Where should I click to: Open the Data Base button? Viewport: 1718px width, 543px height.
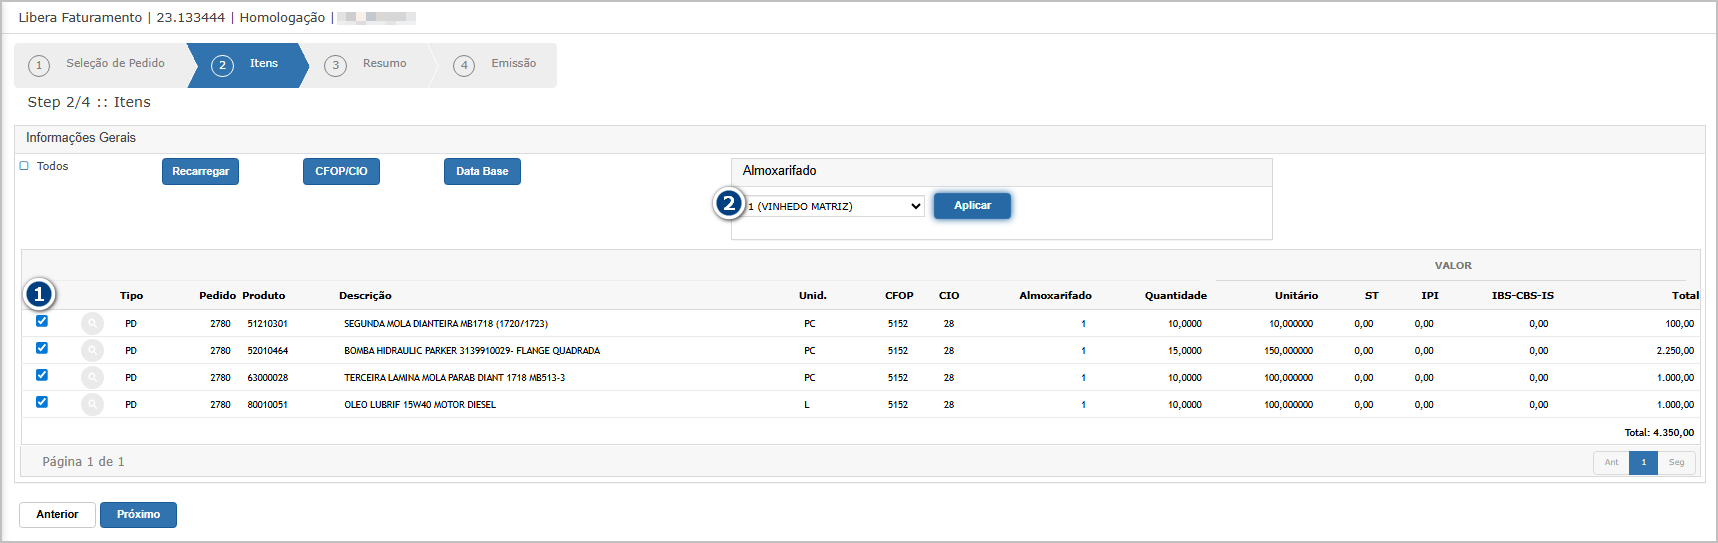[x=482, y=172]
